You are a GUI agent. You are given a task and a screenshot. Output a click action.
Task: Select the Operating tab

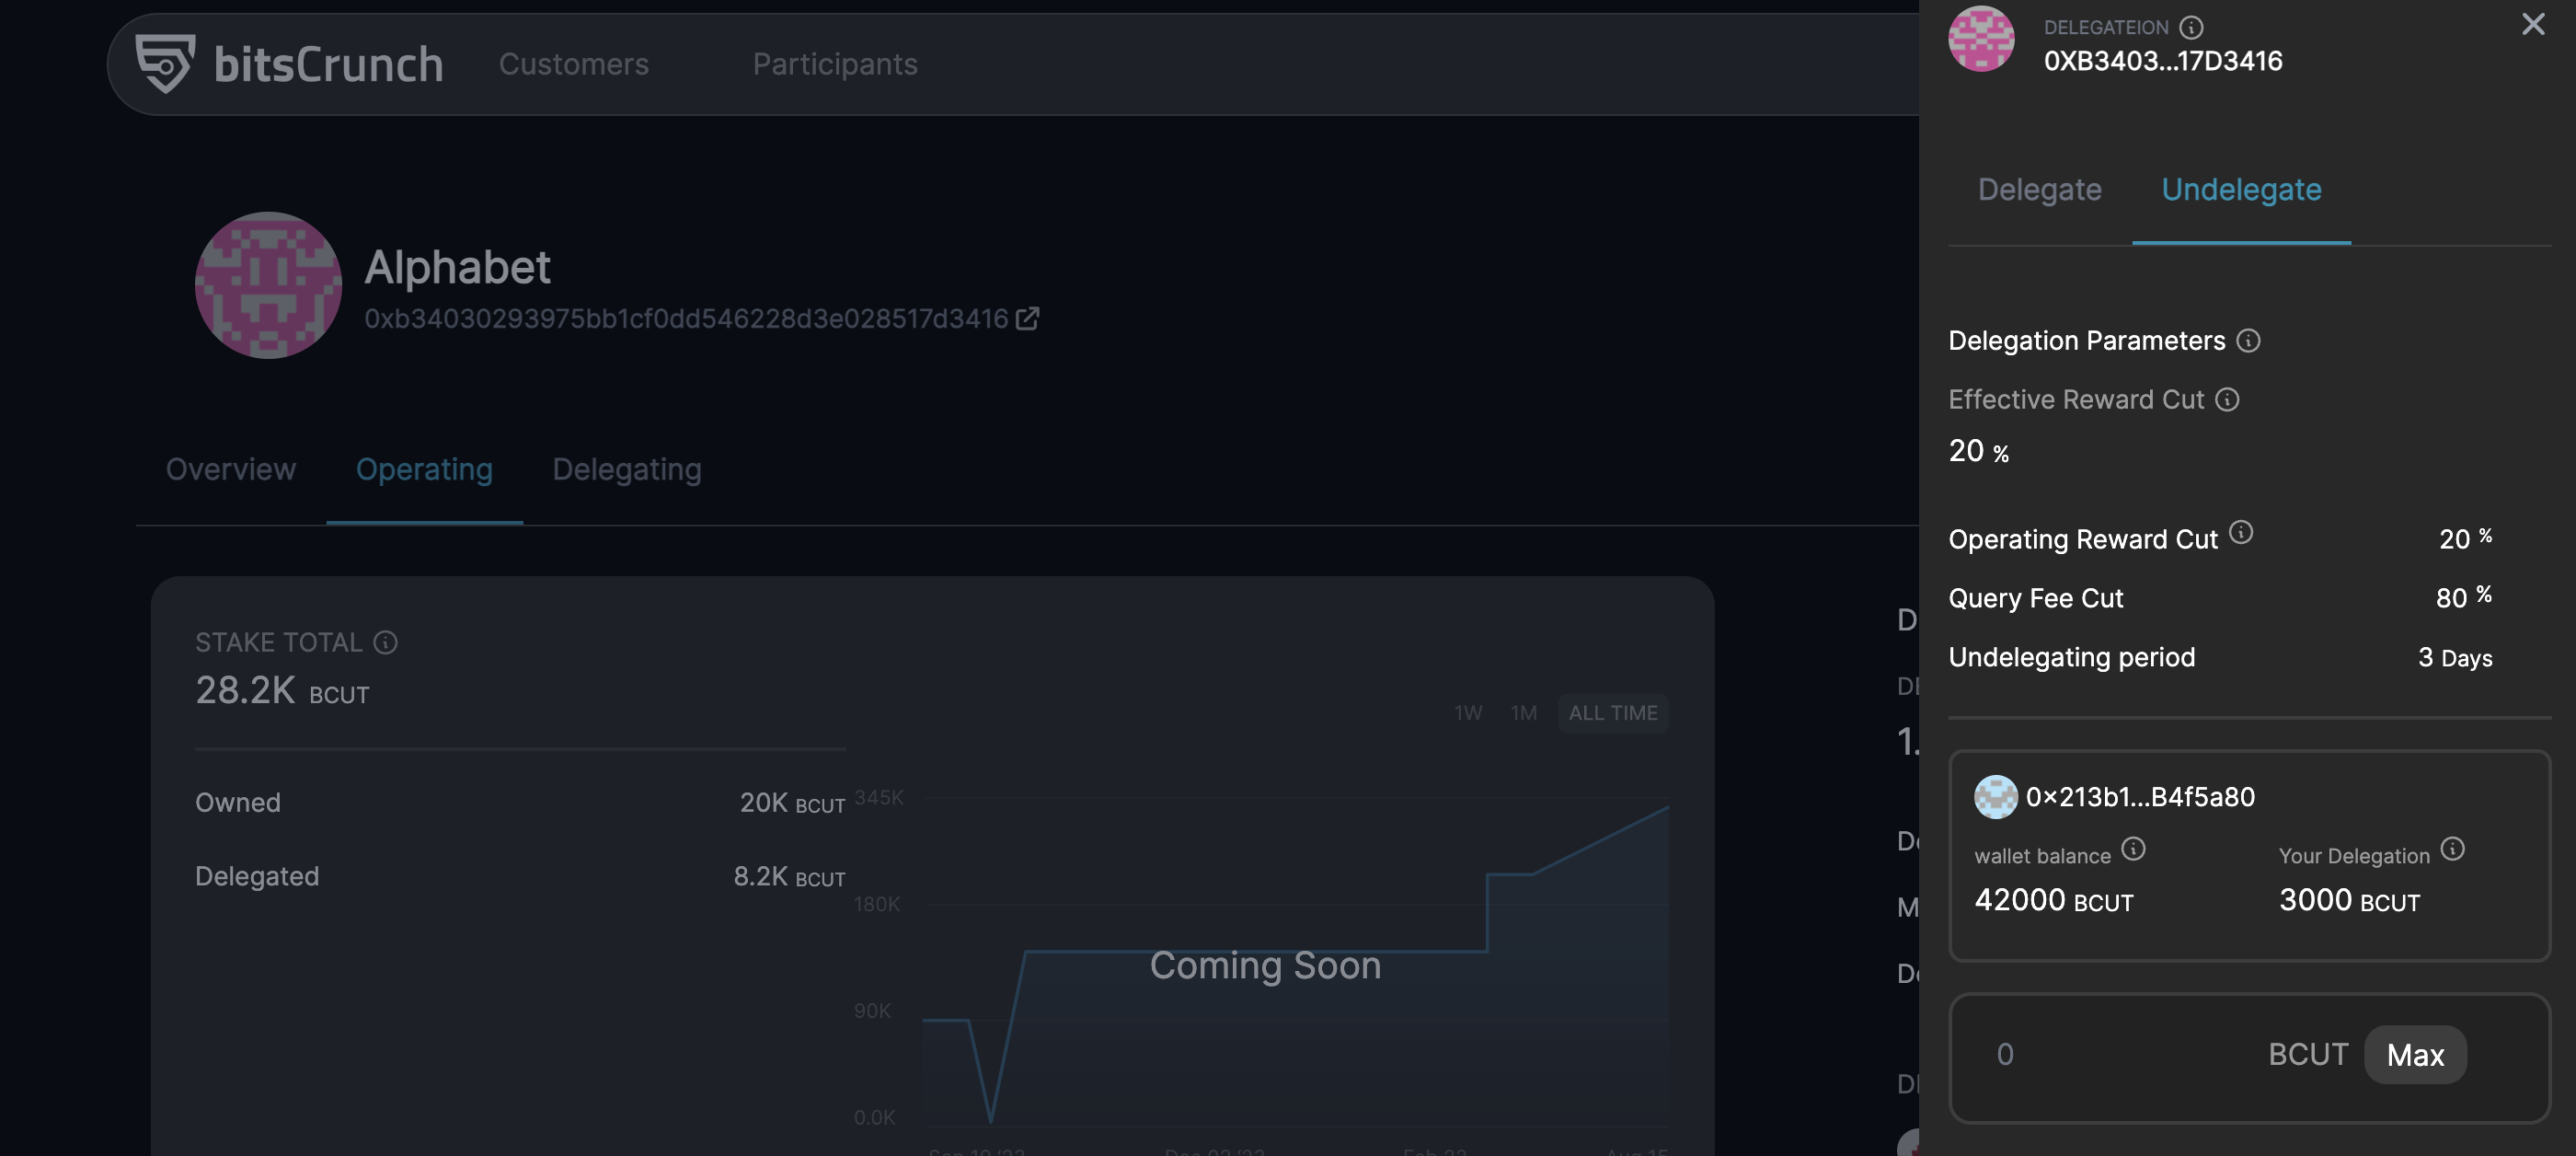click(x=424, y=470)
